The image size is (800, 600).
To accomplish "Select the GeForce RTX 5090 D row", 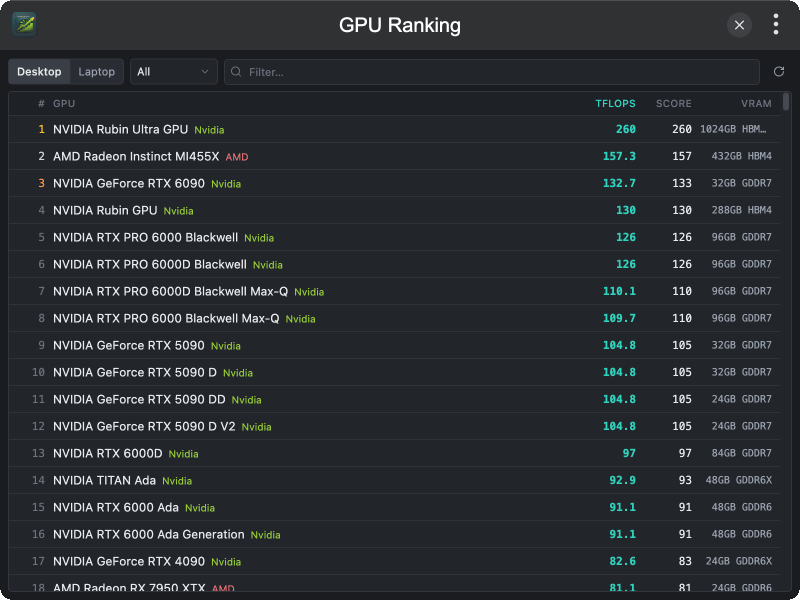I will pyautogui.click(x=394, y=372).
